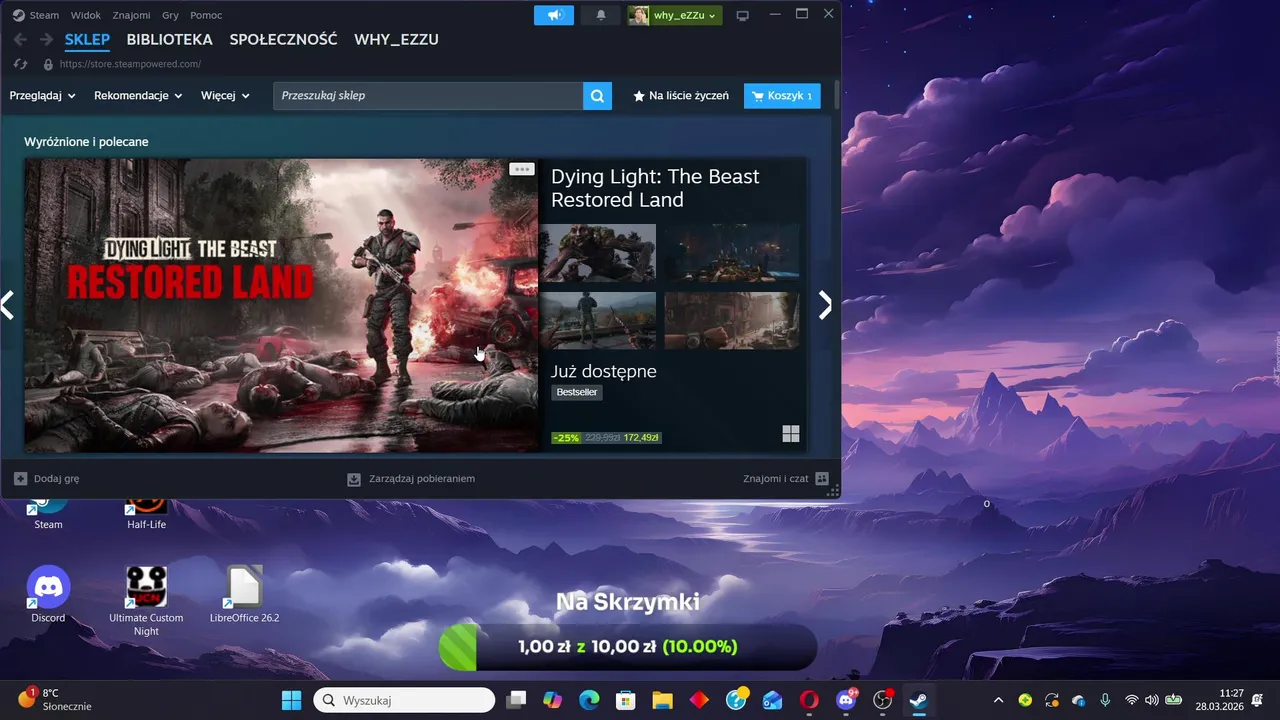The height and width of the screenshot is (720, 1280).
Task: Reload the store page
Action: tap(20, 64)
